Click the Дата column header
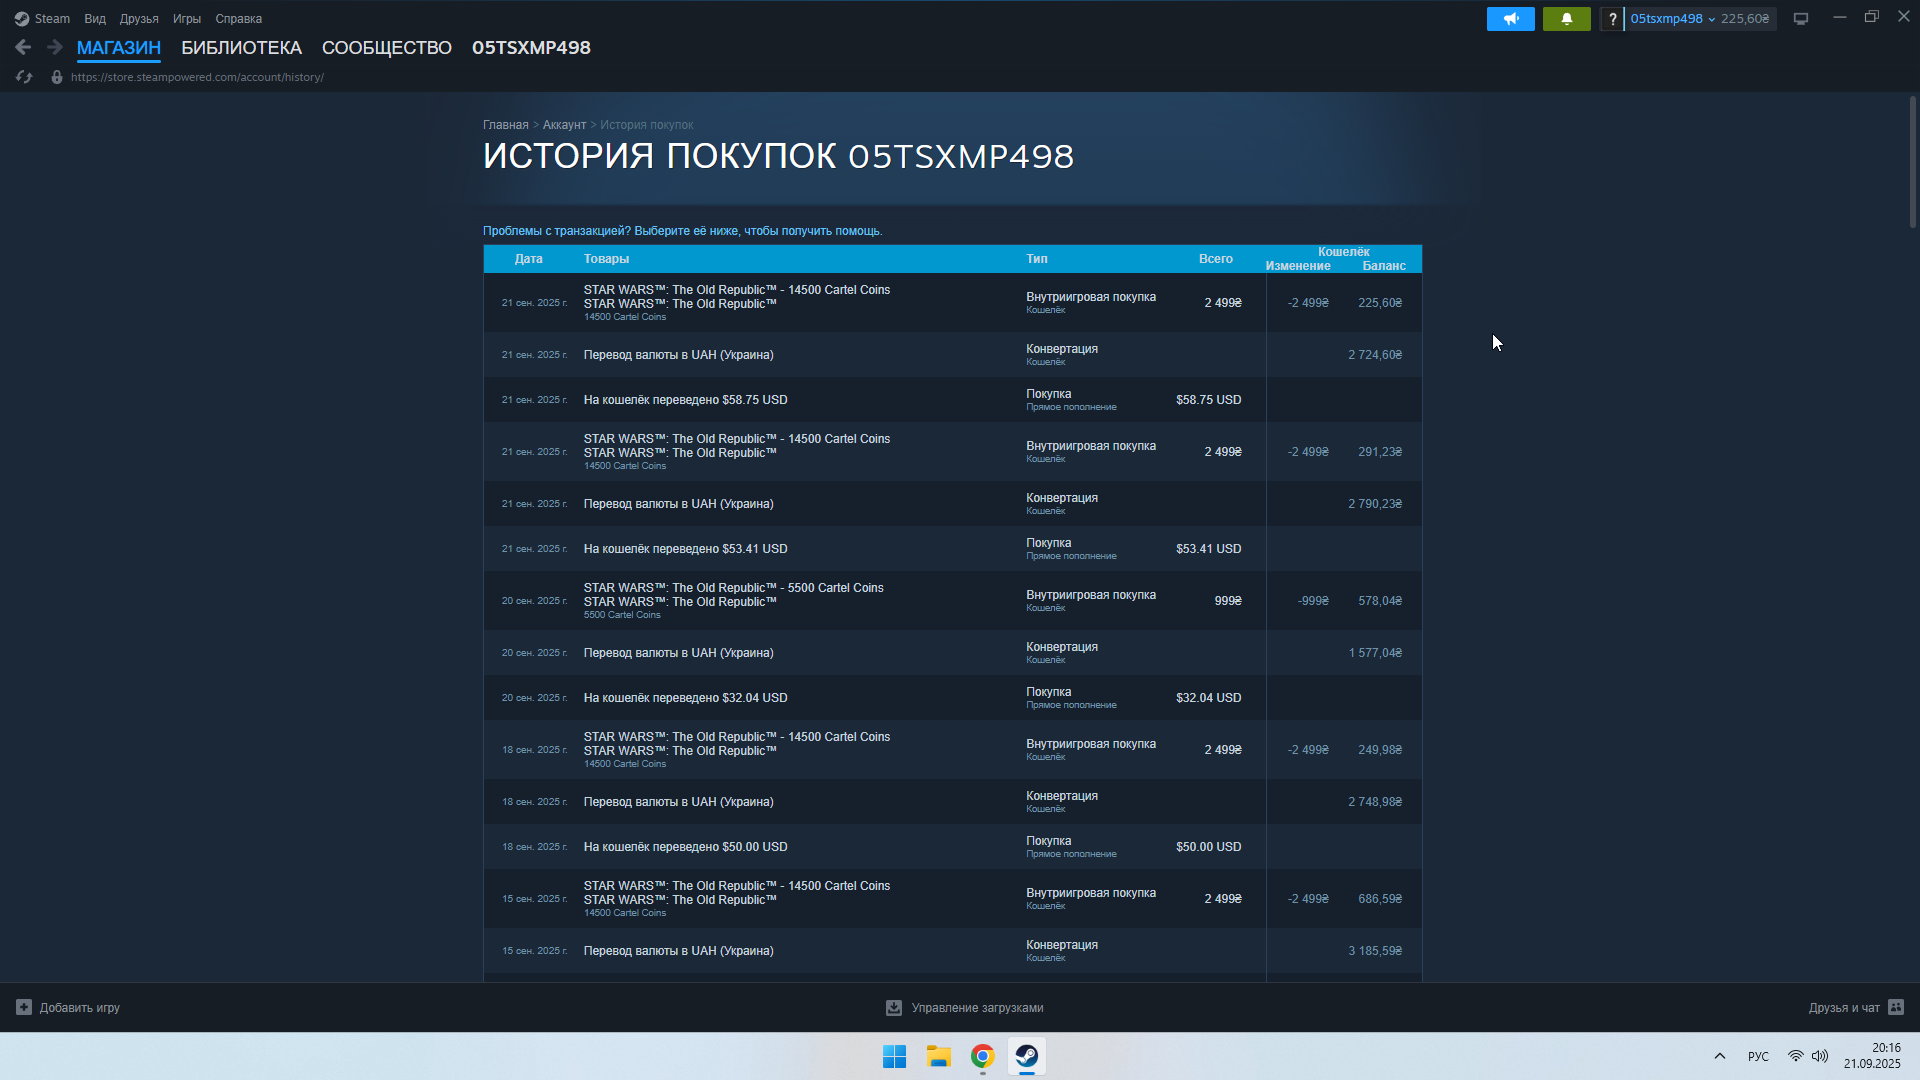 point(528,259)
